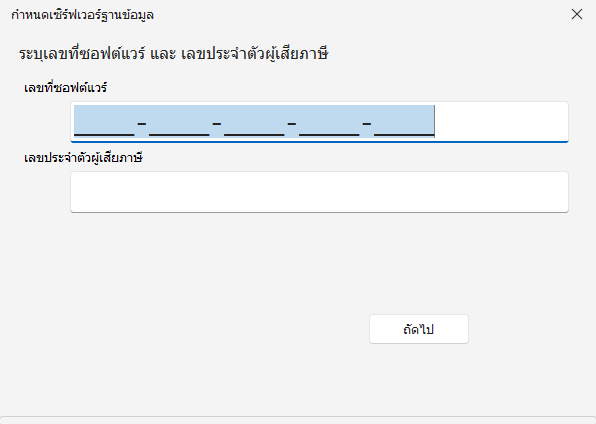596x424 pixels.
Task: Click the last dash separator in software number
Action: (366, 123)
